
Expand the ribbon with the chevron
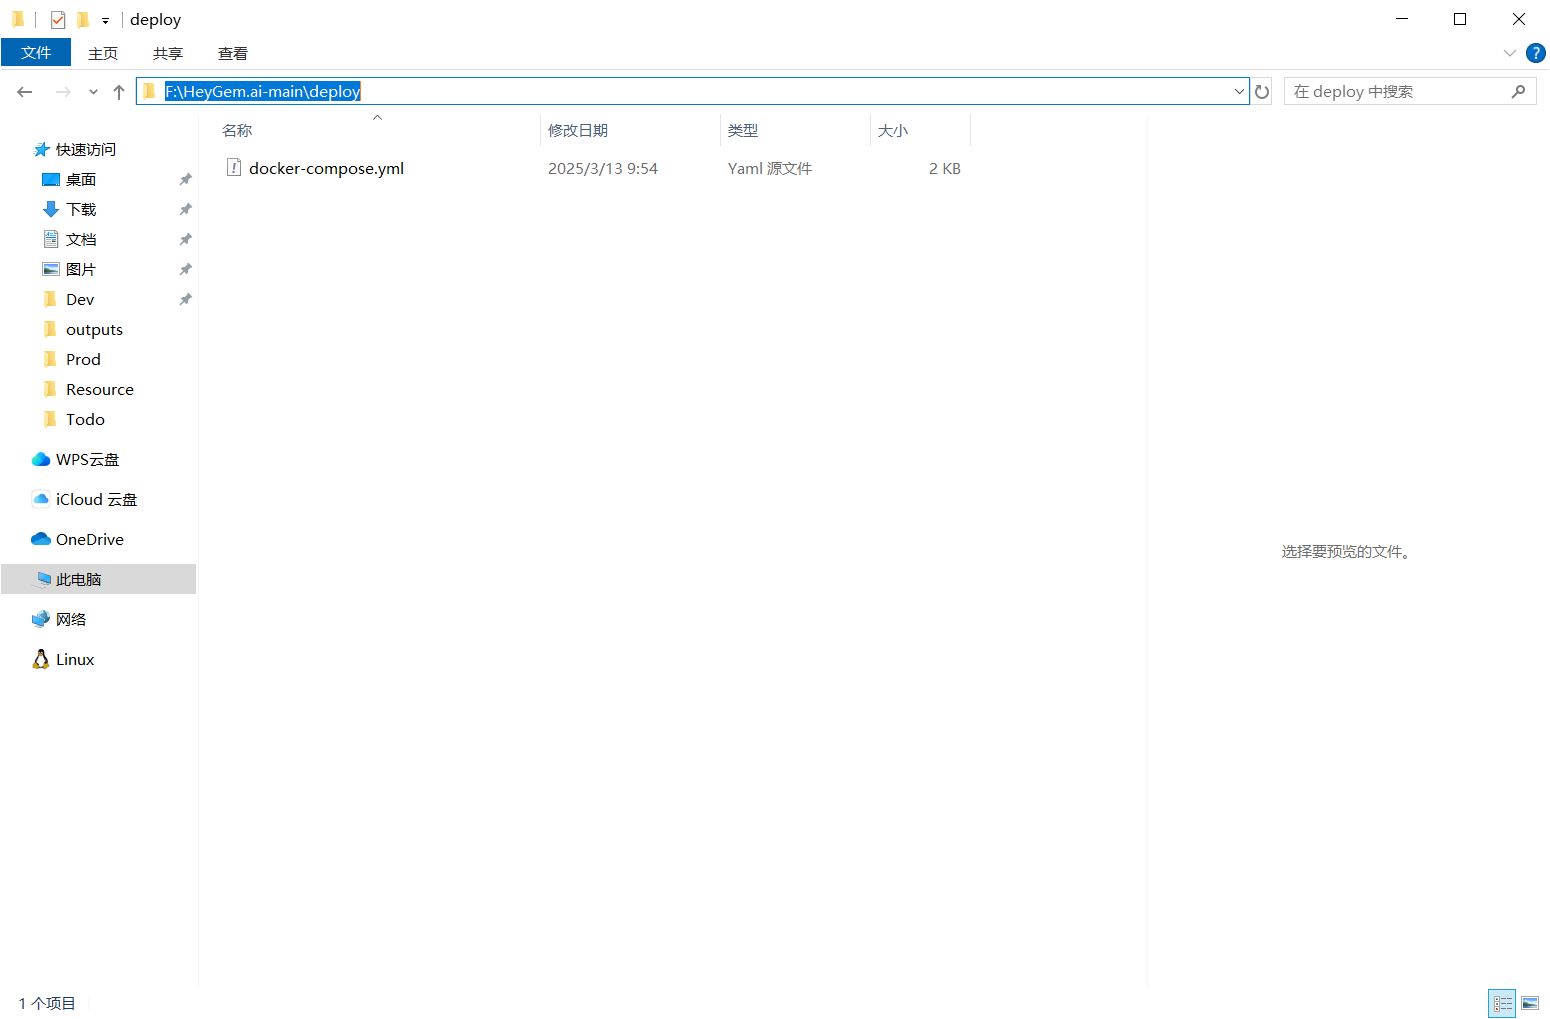1510,53
